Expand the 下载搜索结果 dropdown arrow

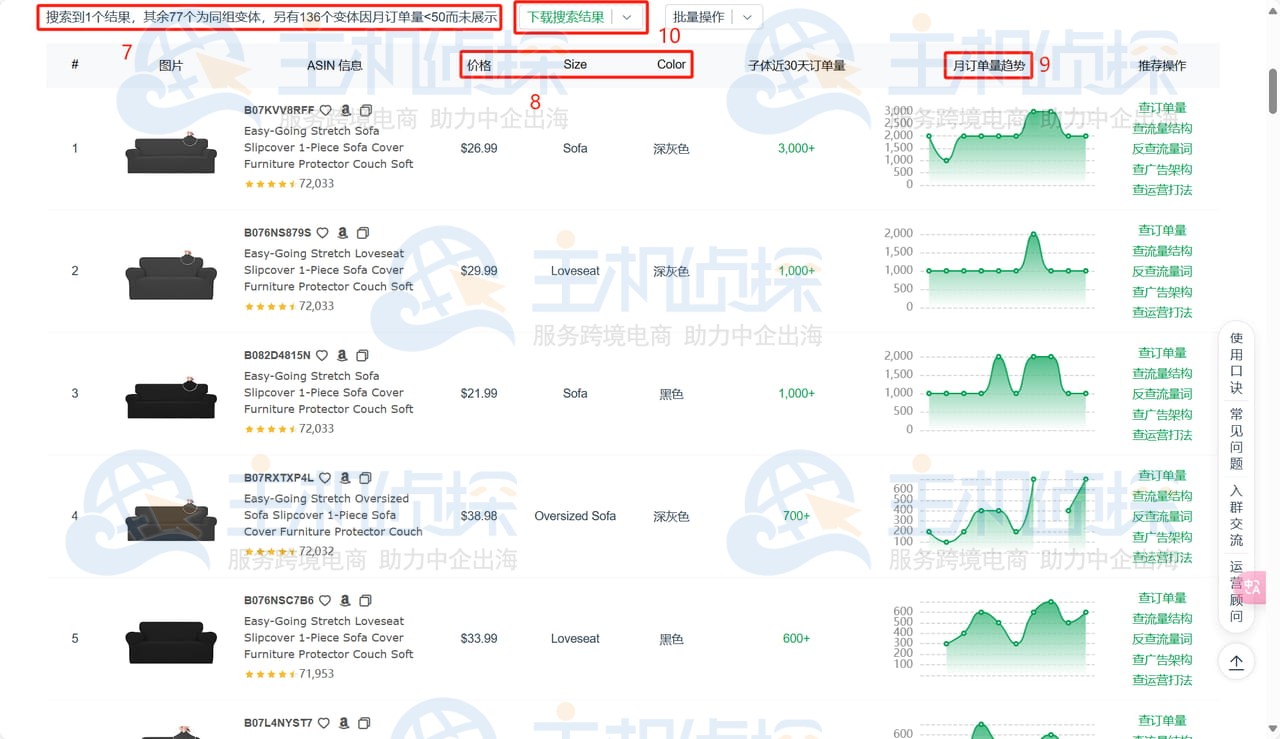point(627,16)
